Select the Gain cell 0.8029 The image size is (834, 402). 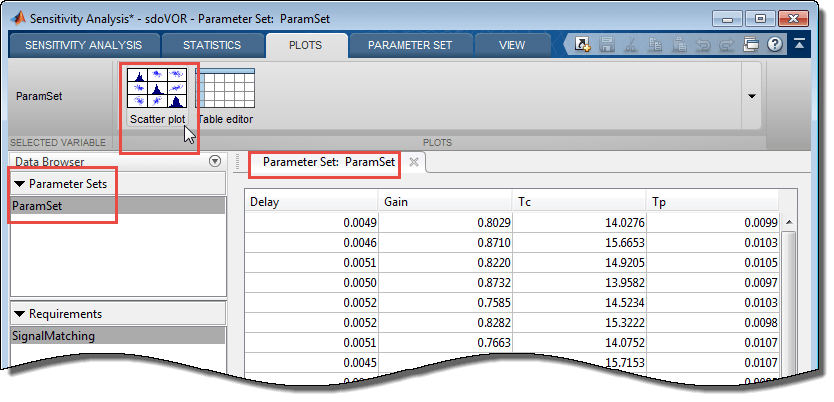(x=446, y=223)
